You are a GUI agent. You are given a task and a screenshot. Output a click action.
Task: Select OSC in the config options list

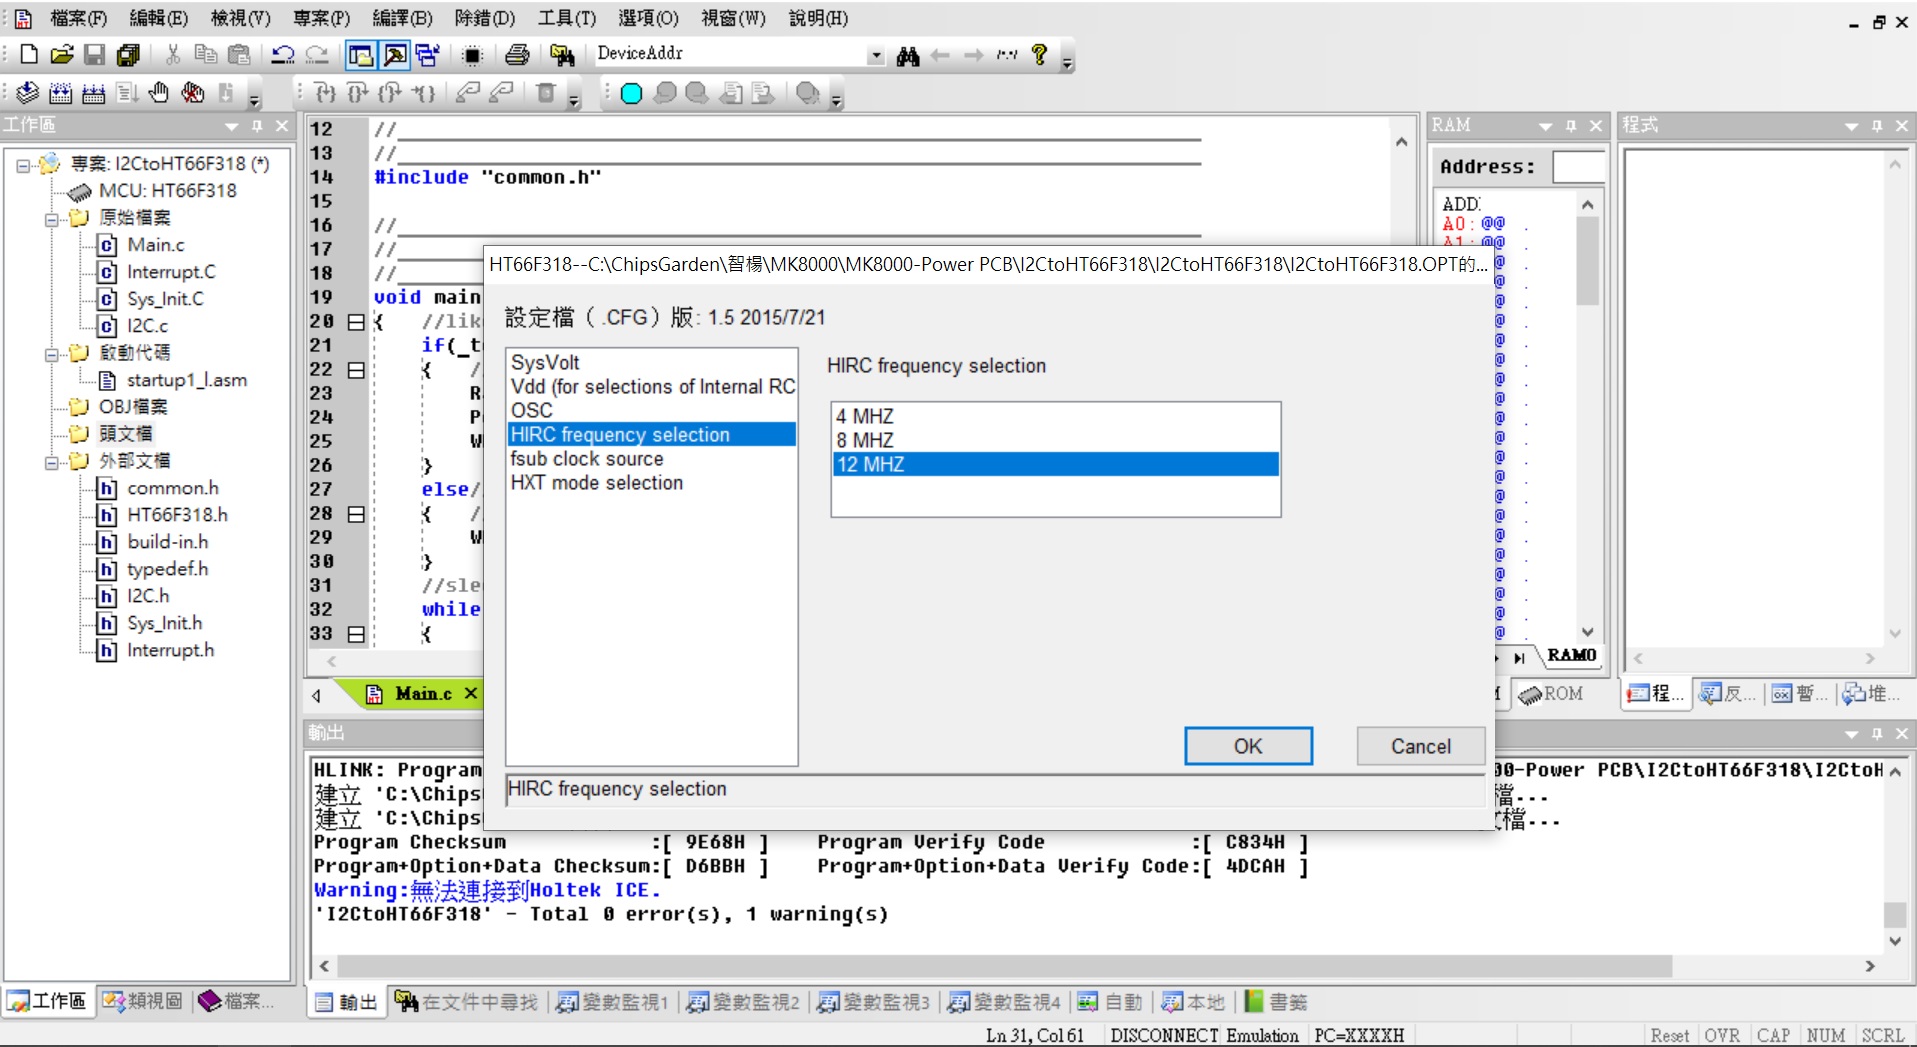[652, 410]
